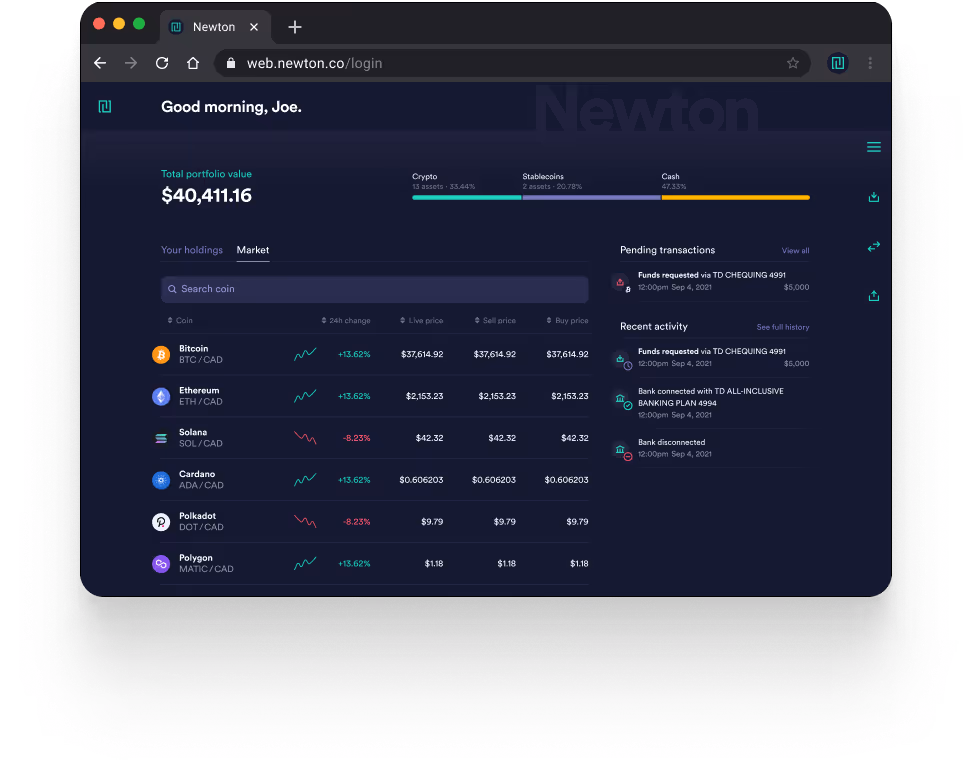
Task: Click the Bank disconnected activity icon
Action: [x=623, y=451]
